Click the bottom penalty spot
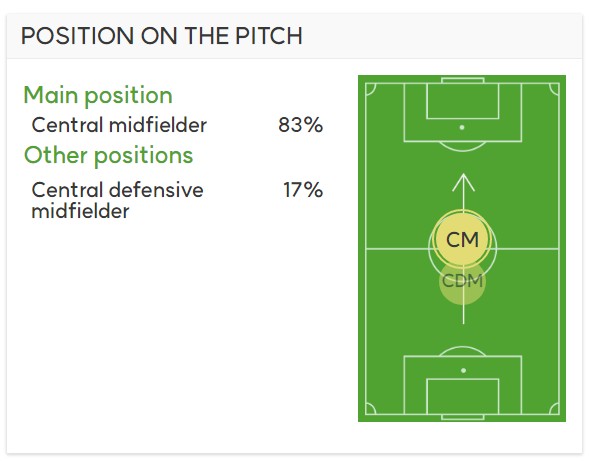This screenshot has width=591, height=461. pos(463,371)
